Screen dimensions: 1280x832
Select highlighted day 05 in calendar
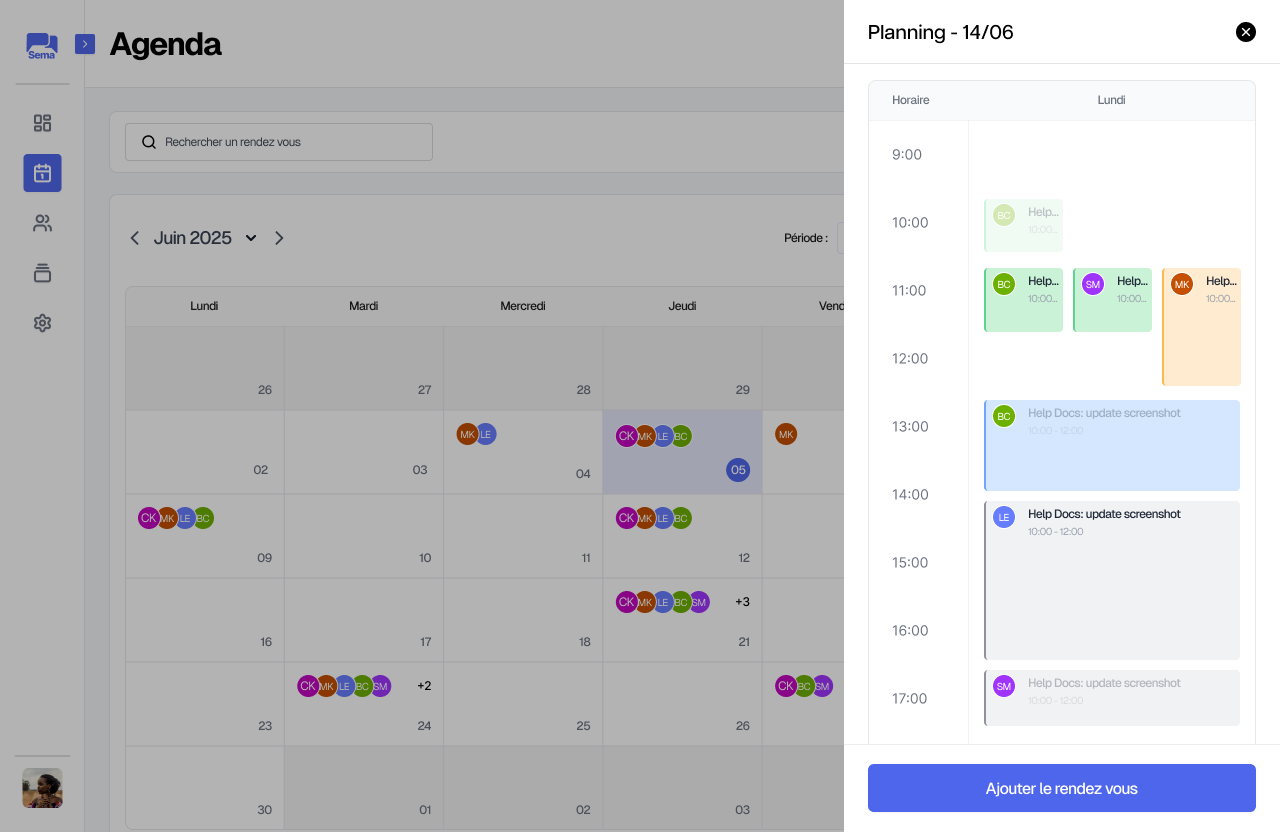(x=737, y=470)
